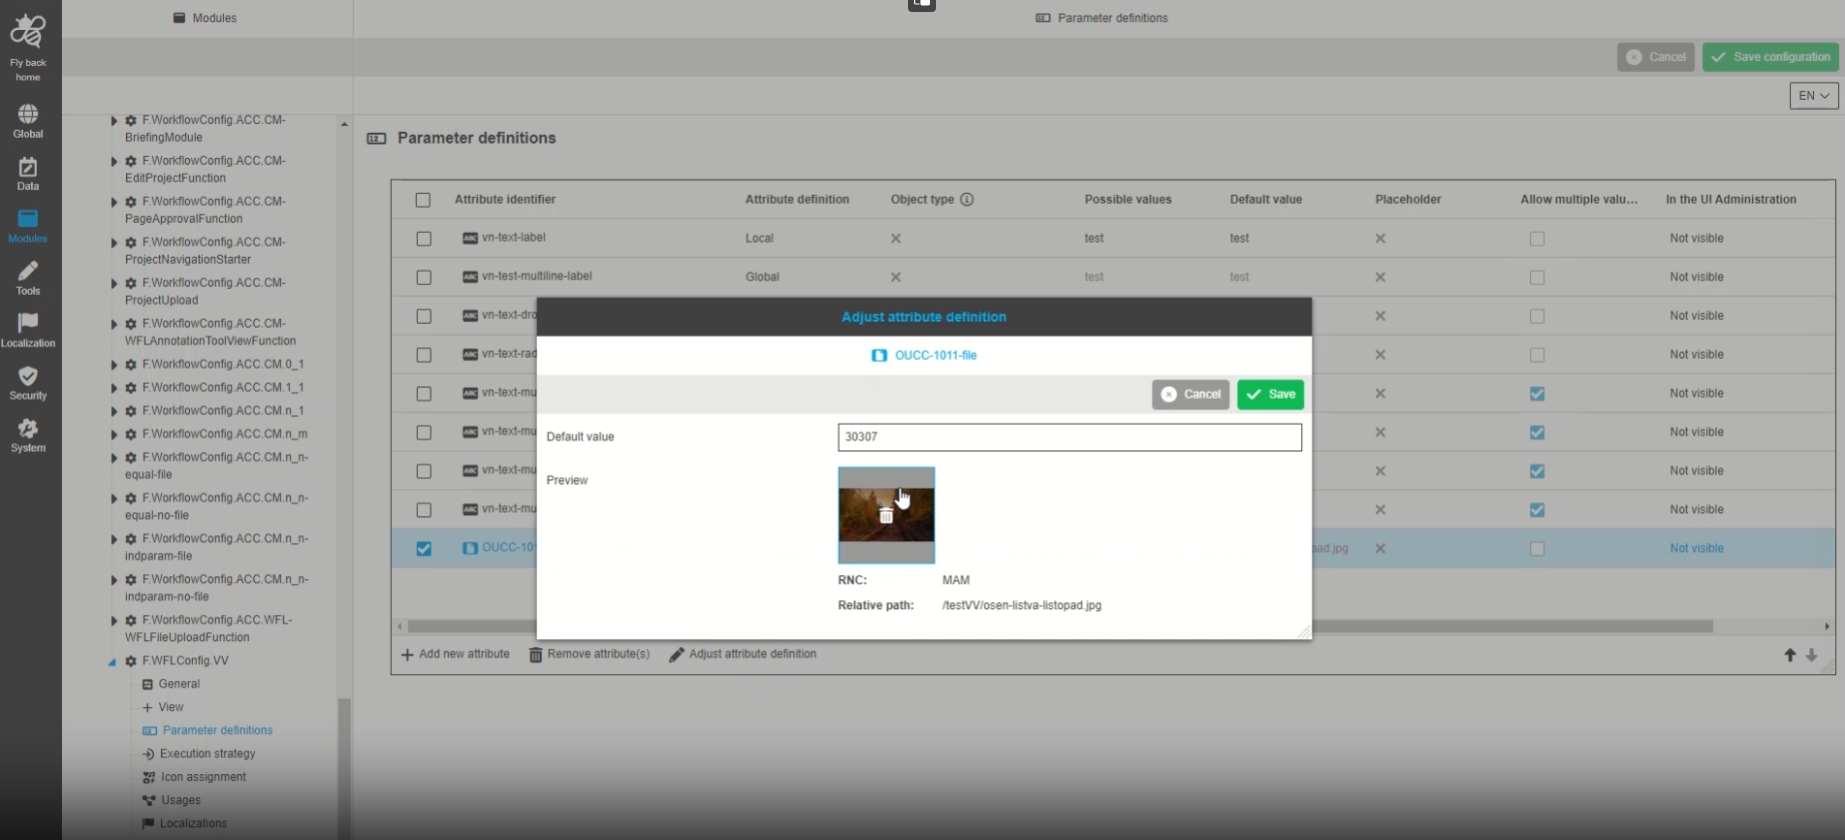1845x840 pixels.
Task: Click the file icon beside OUCC-1011-file title
Action: [879, 355]
